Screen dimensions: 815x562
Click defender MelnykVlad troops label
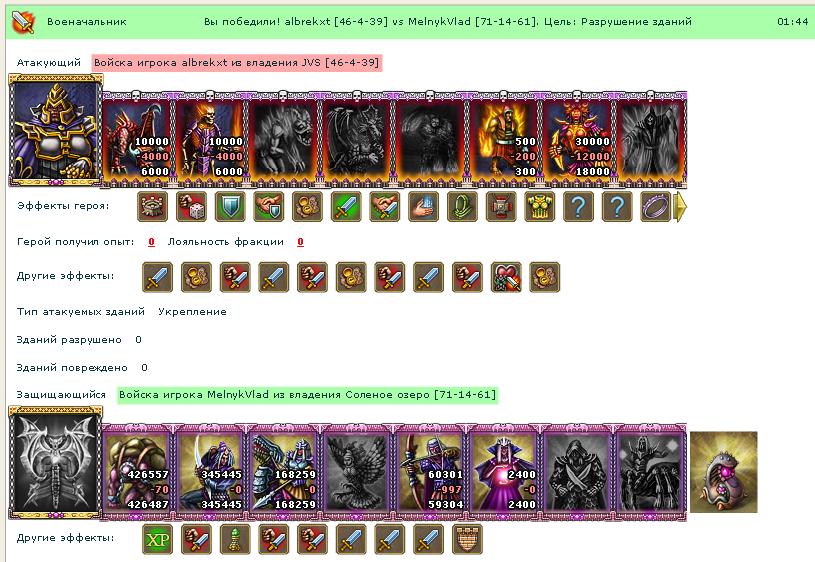[x=307, y=395]
